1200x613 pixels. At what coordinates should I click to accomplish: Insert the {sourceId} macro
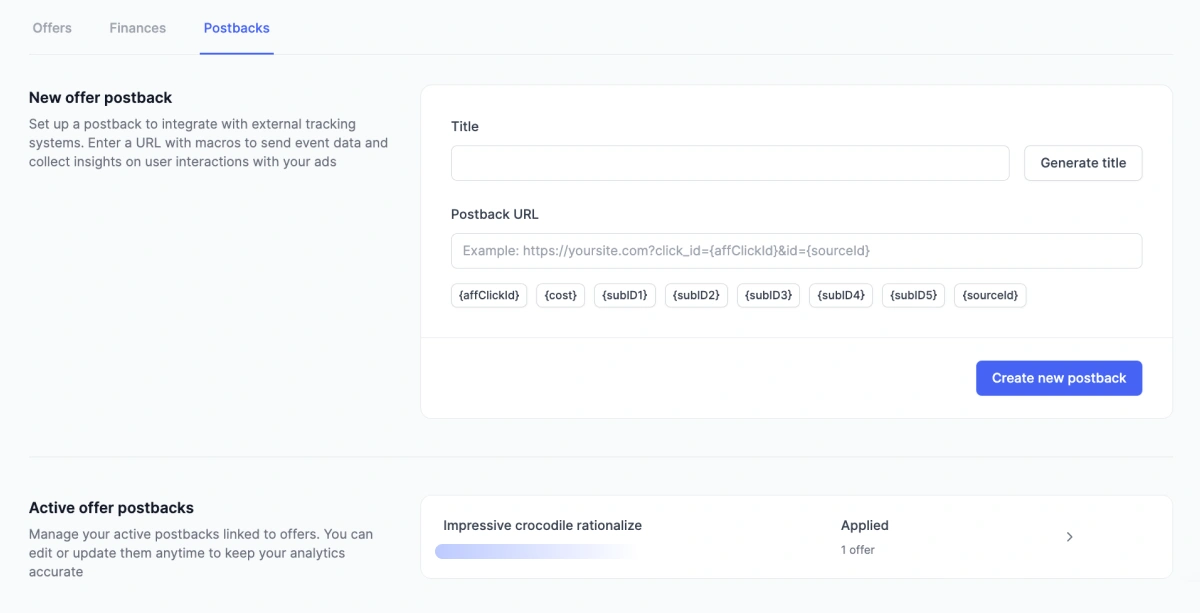(990, 295)
